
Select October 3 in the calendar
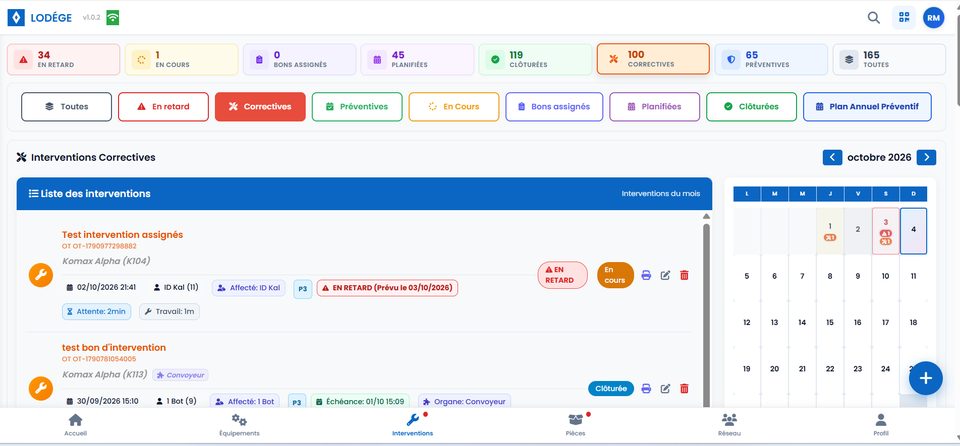(885, 231)
